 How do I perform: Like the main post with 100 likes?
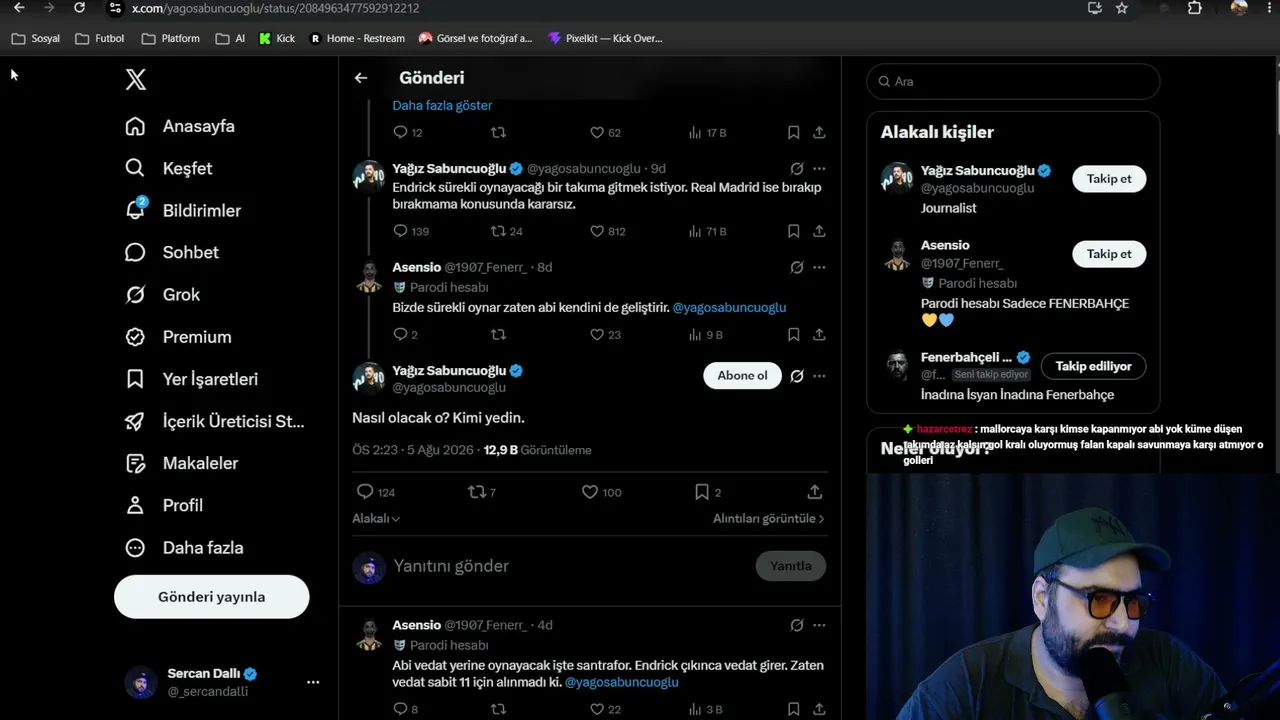(x=590, y=491)
